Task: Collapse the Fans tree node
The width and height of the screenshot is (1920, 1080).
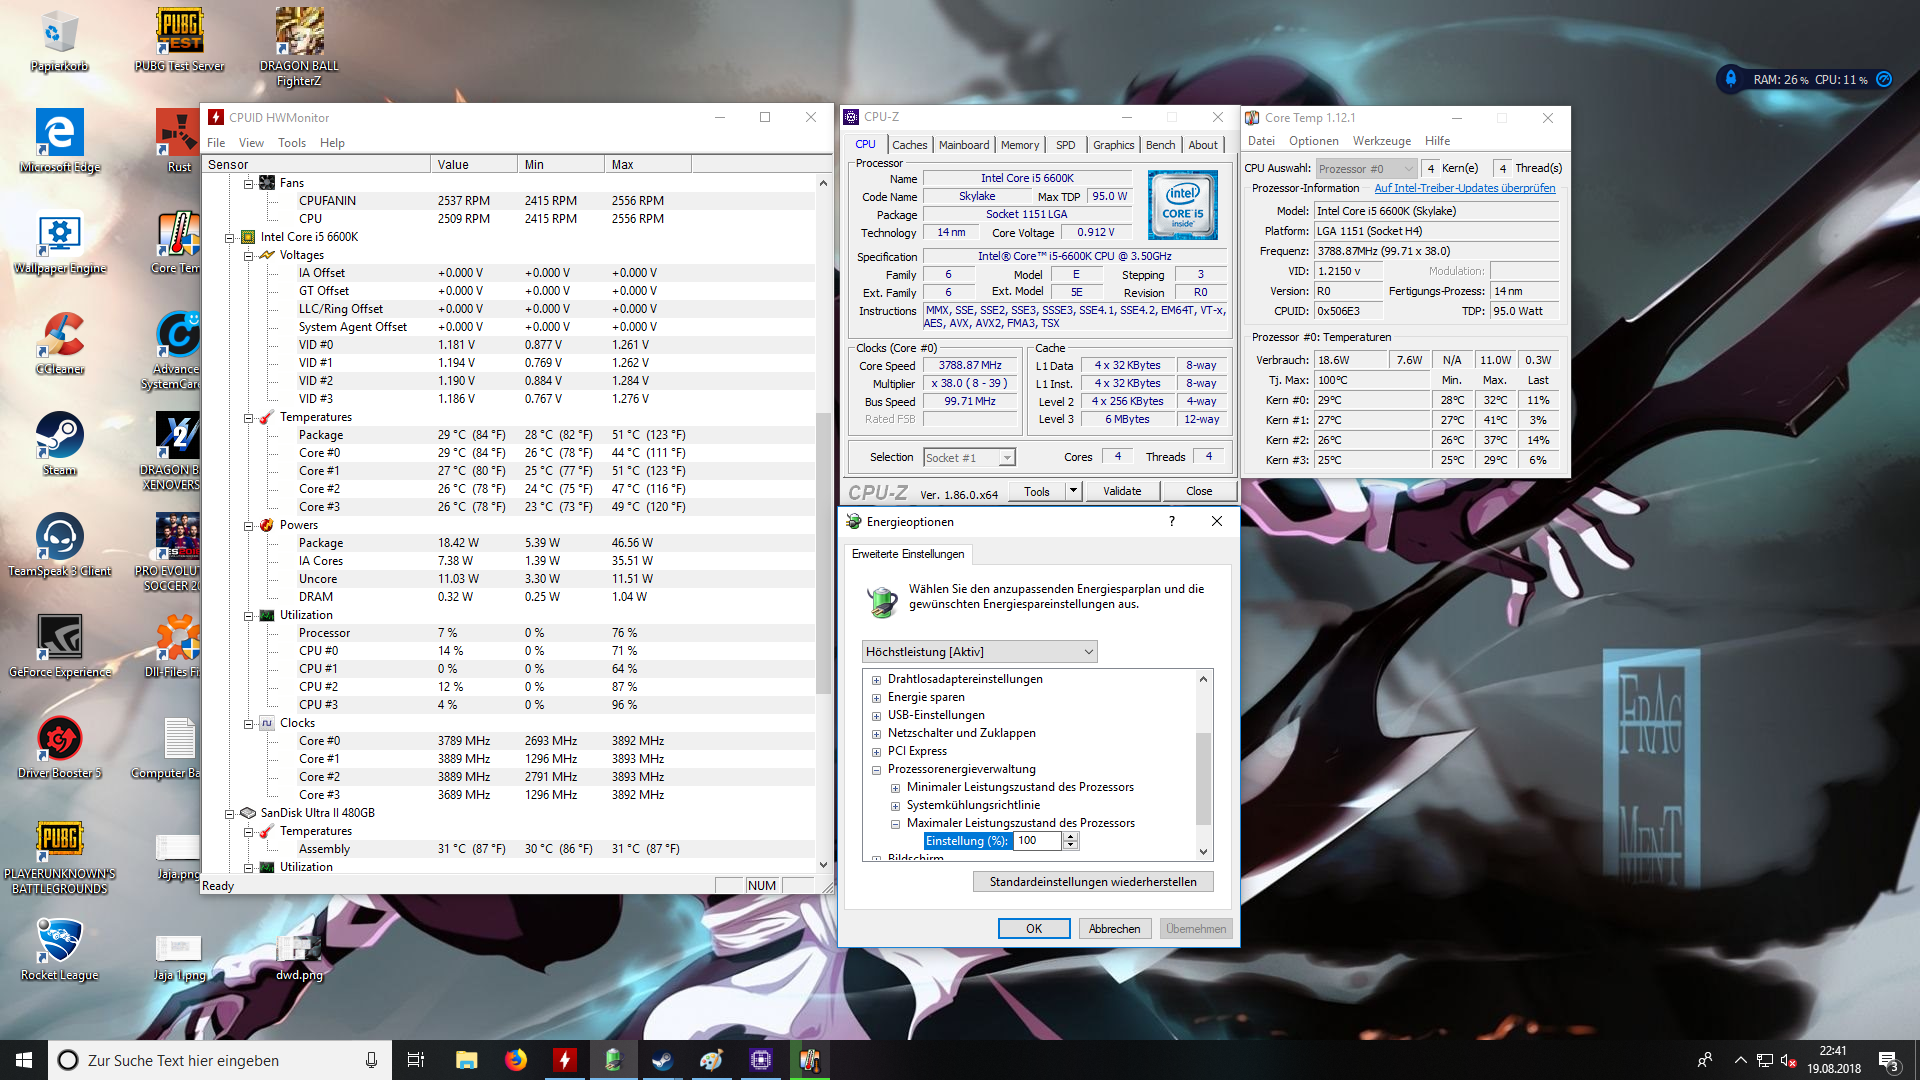Action: point(248,183)
